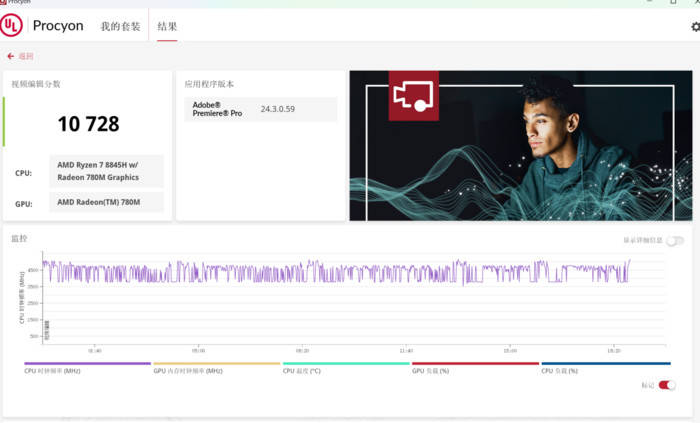Go back using the 返回 link
Viewport: 700px width, 423px height.
click(26, 56)
